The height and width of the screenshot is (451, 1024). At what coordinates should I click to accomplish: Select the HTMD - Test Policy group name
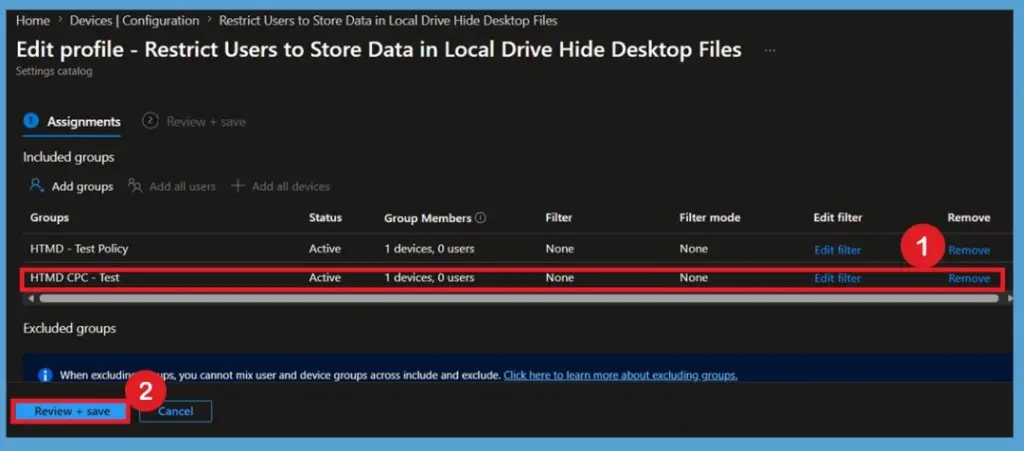[79, 249]
